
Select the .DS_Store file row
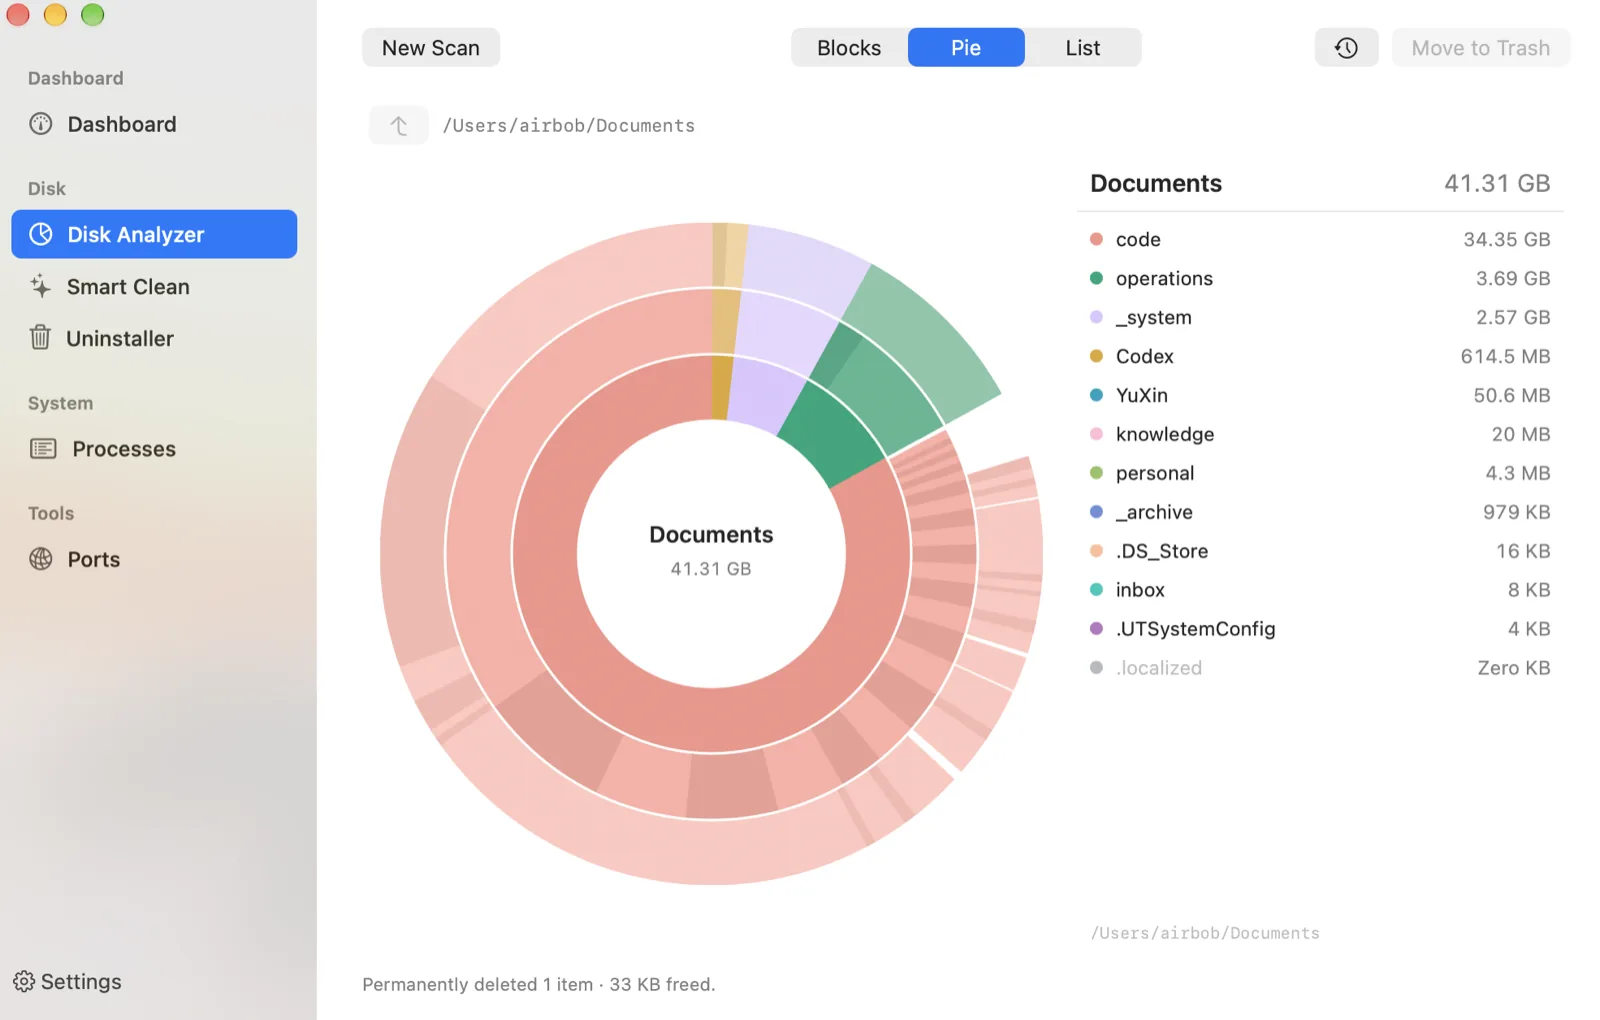pos(1320,551)
